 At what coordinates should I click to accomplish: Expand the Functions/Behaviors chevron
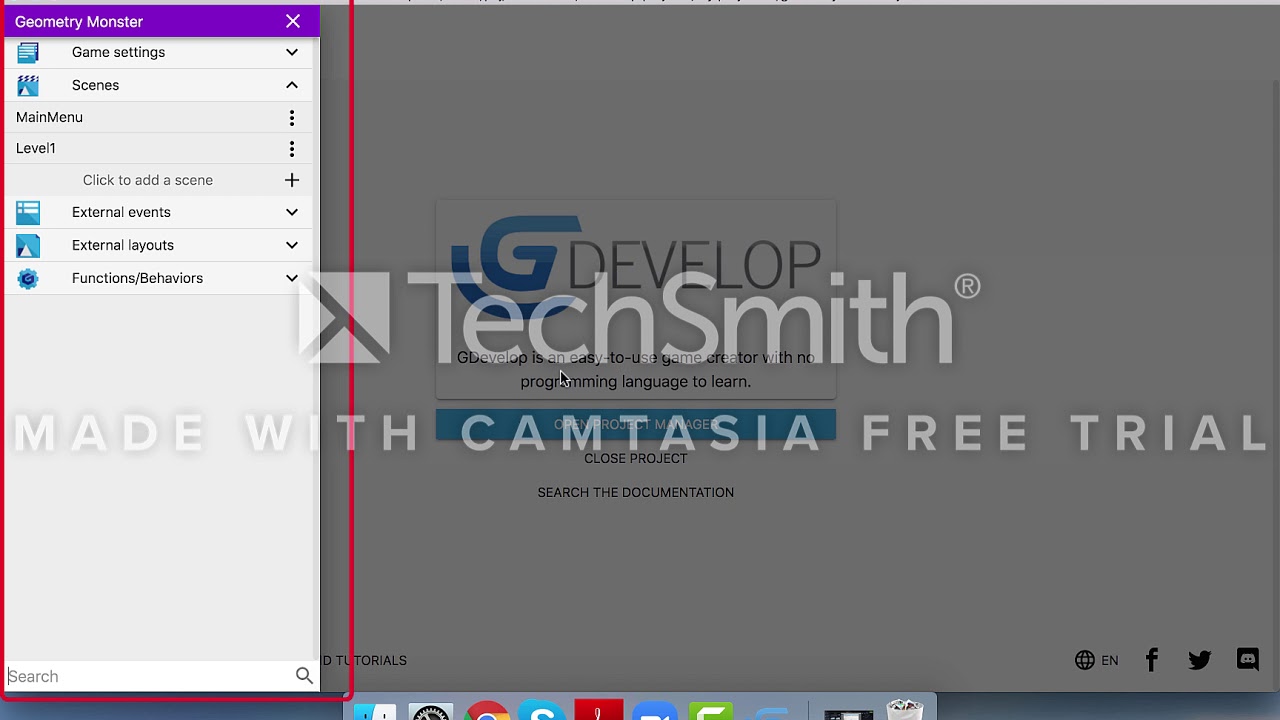(x=292, y=278)
